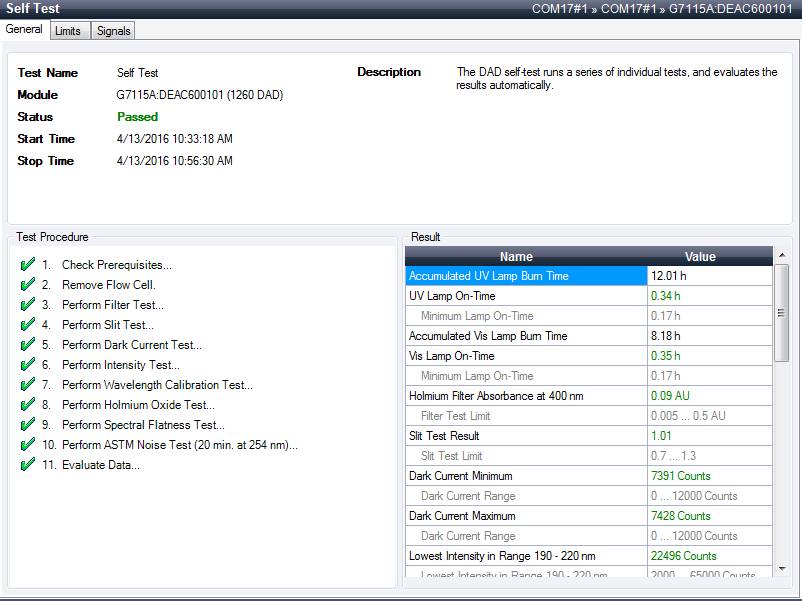Screen dimensions: 802x601
Task: Click the checkmark next to Perform Slit Test
Action: tap(27, 325)
